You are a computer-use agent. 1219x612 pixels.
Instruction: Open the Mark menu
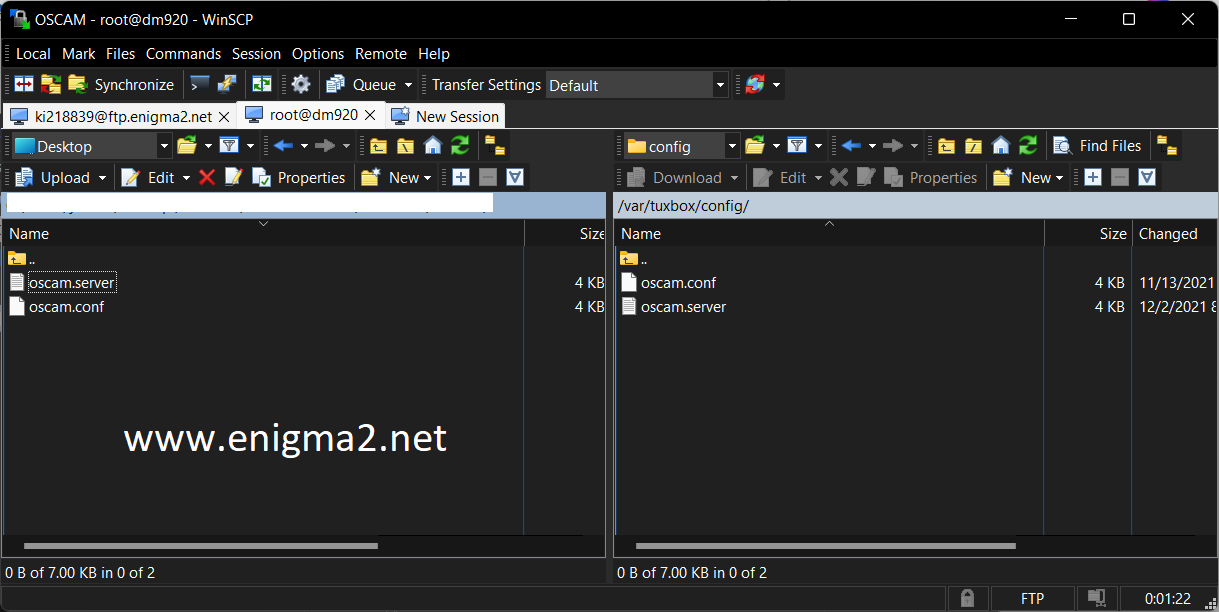pyautogui.click(x=79, y=54)
